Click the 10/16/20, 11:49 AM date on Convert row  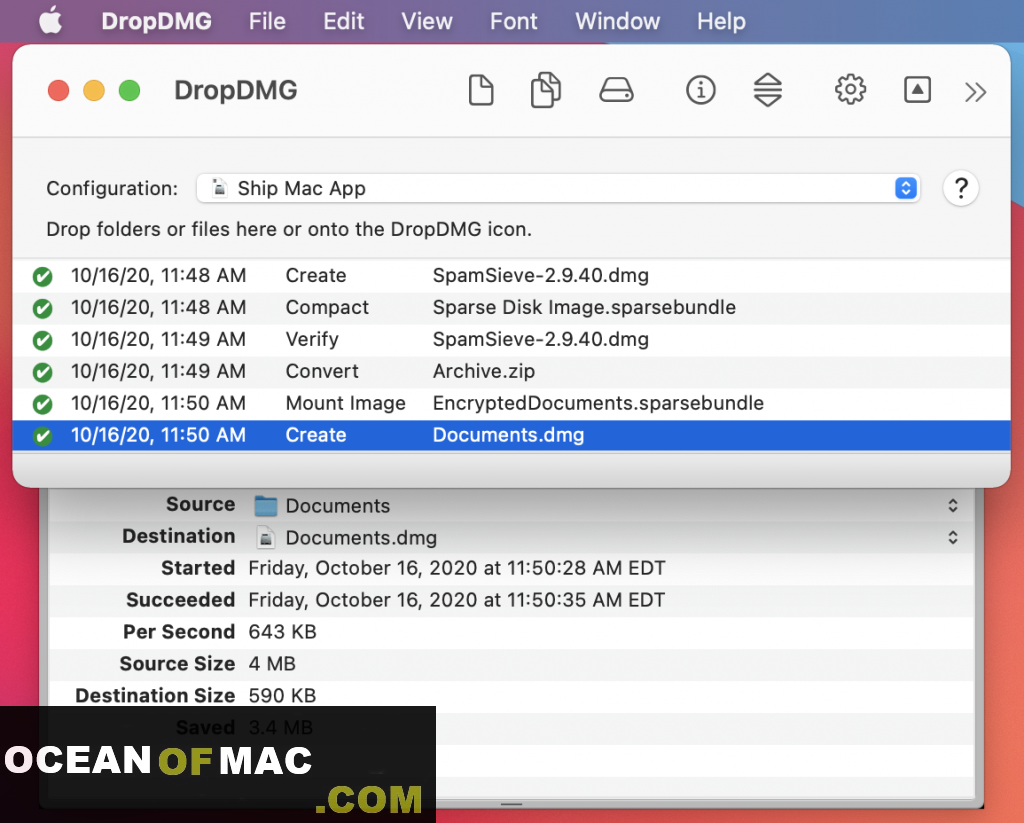(159, 372)
